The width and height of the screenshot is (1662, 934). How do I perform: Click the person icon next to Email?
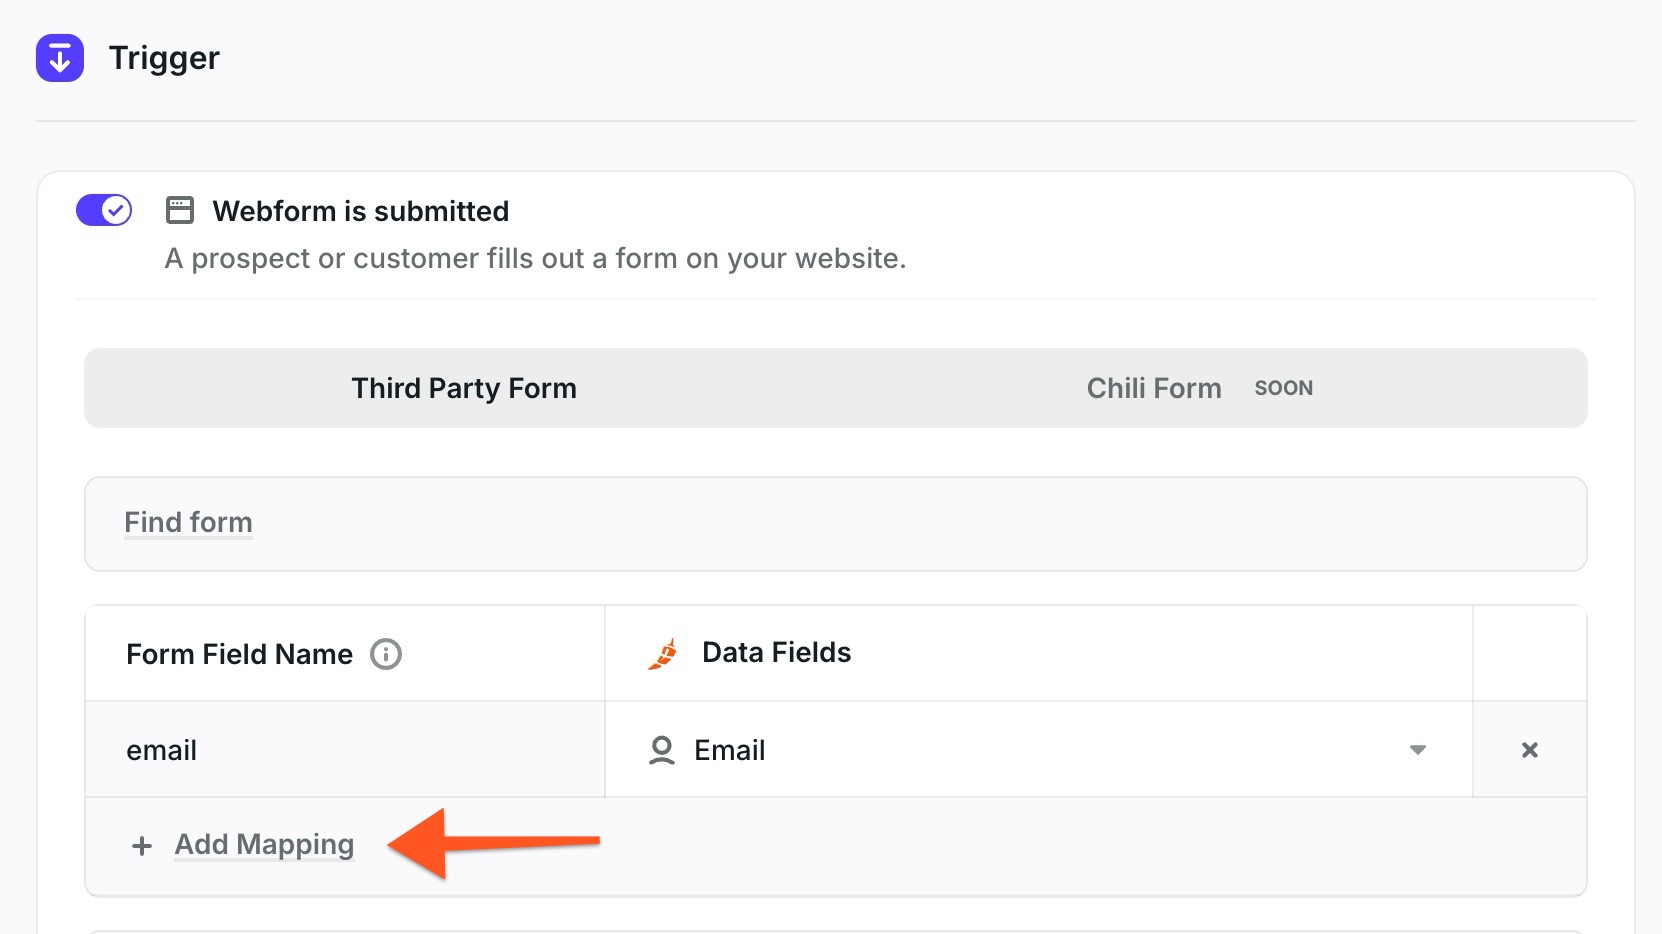coord(662,750)
